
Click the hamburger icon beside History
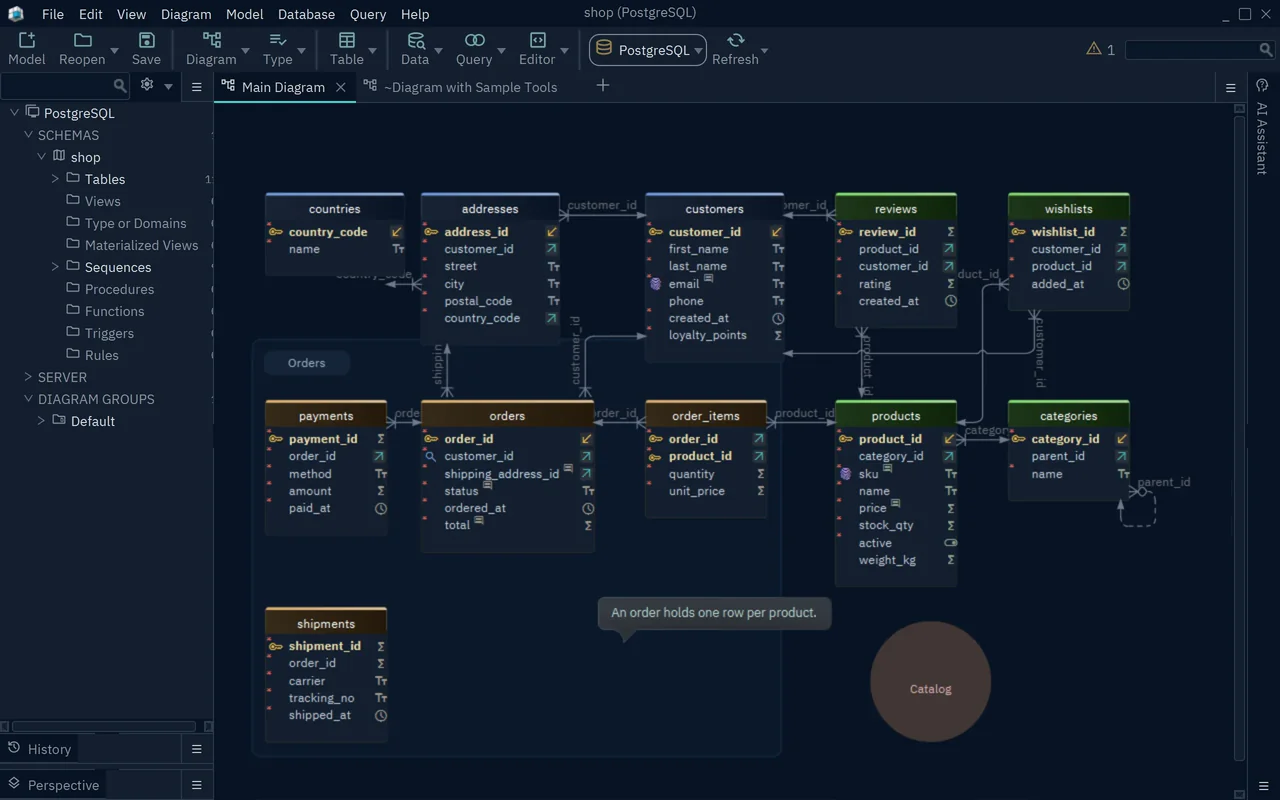tap(197, 749)
